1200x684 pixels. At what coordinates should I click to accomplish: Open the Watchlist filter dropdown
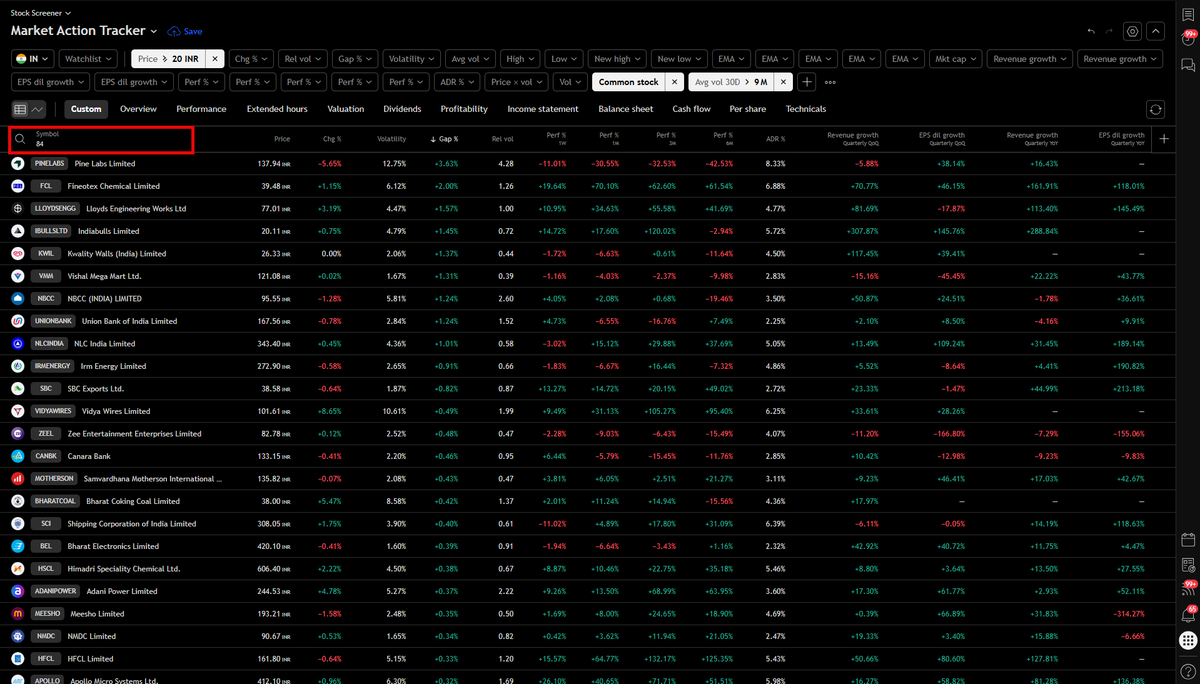click(x=89, y=59)
